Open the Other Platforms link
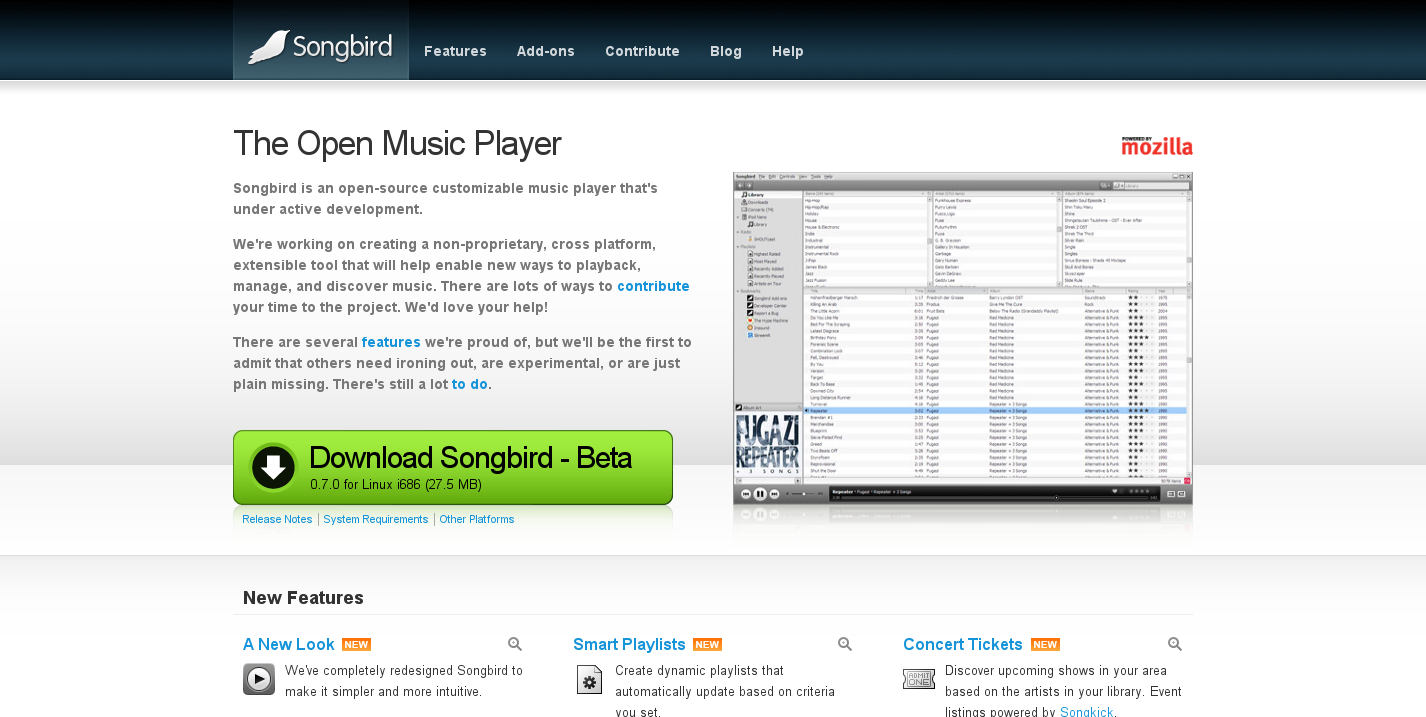Screen dimensions: 1426x717 click(x=477, y=519)
